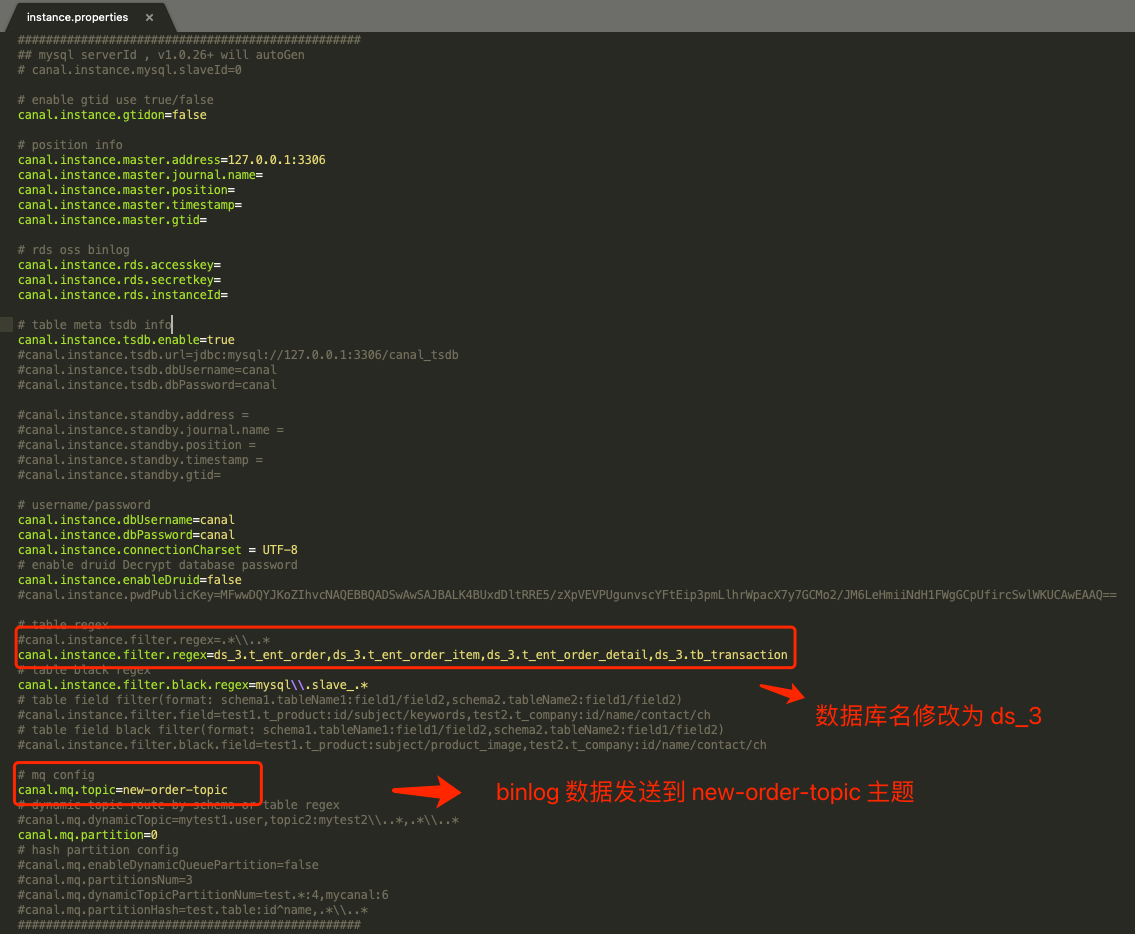Click the commented canal.mq.dynamicTopic line
1135x934 pixels.
point(238,820)
